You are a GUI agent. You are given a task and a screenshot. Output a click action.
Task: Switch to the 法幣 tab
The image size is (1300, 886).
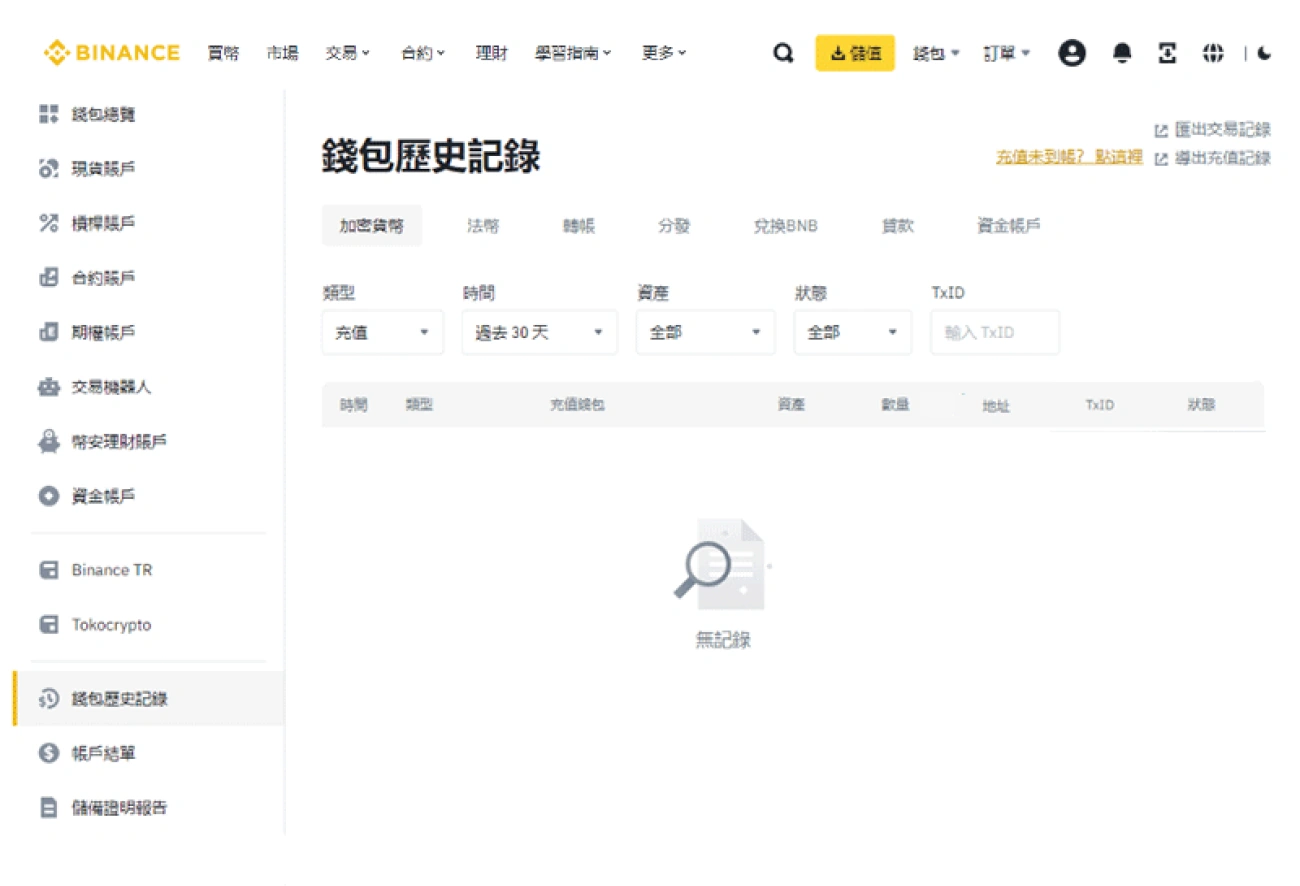click(483, 226)
